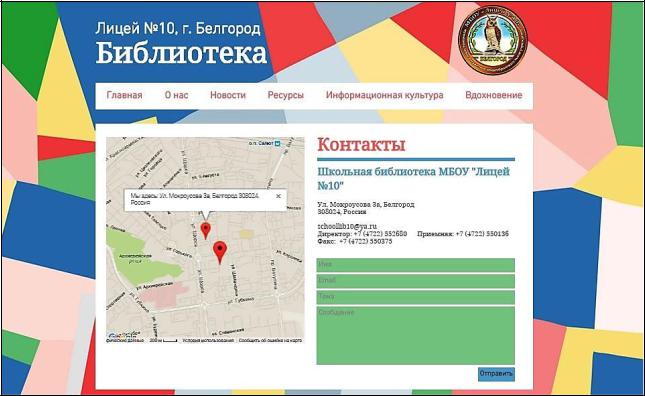
Task: Click the Факс number line
Action: point(355,241)
